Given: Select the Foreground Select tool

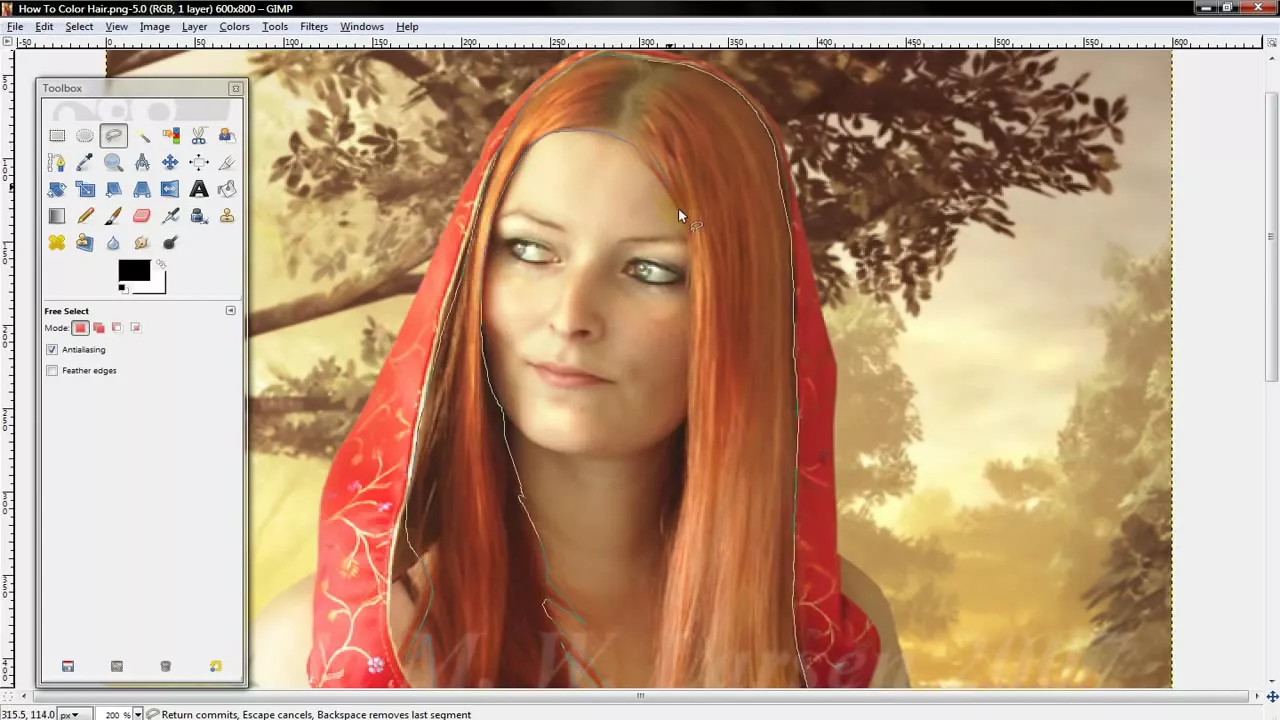Looking at the screenshot, I should pos(227,135).
